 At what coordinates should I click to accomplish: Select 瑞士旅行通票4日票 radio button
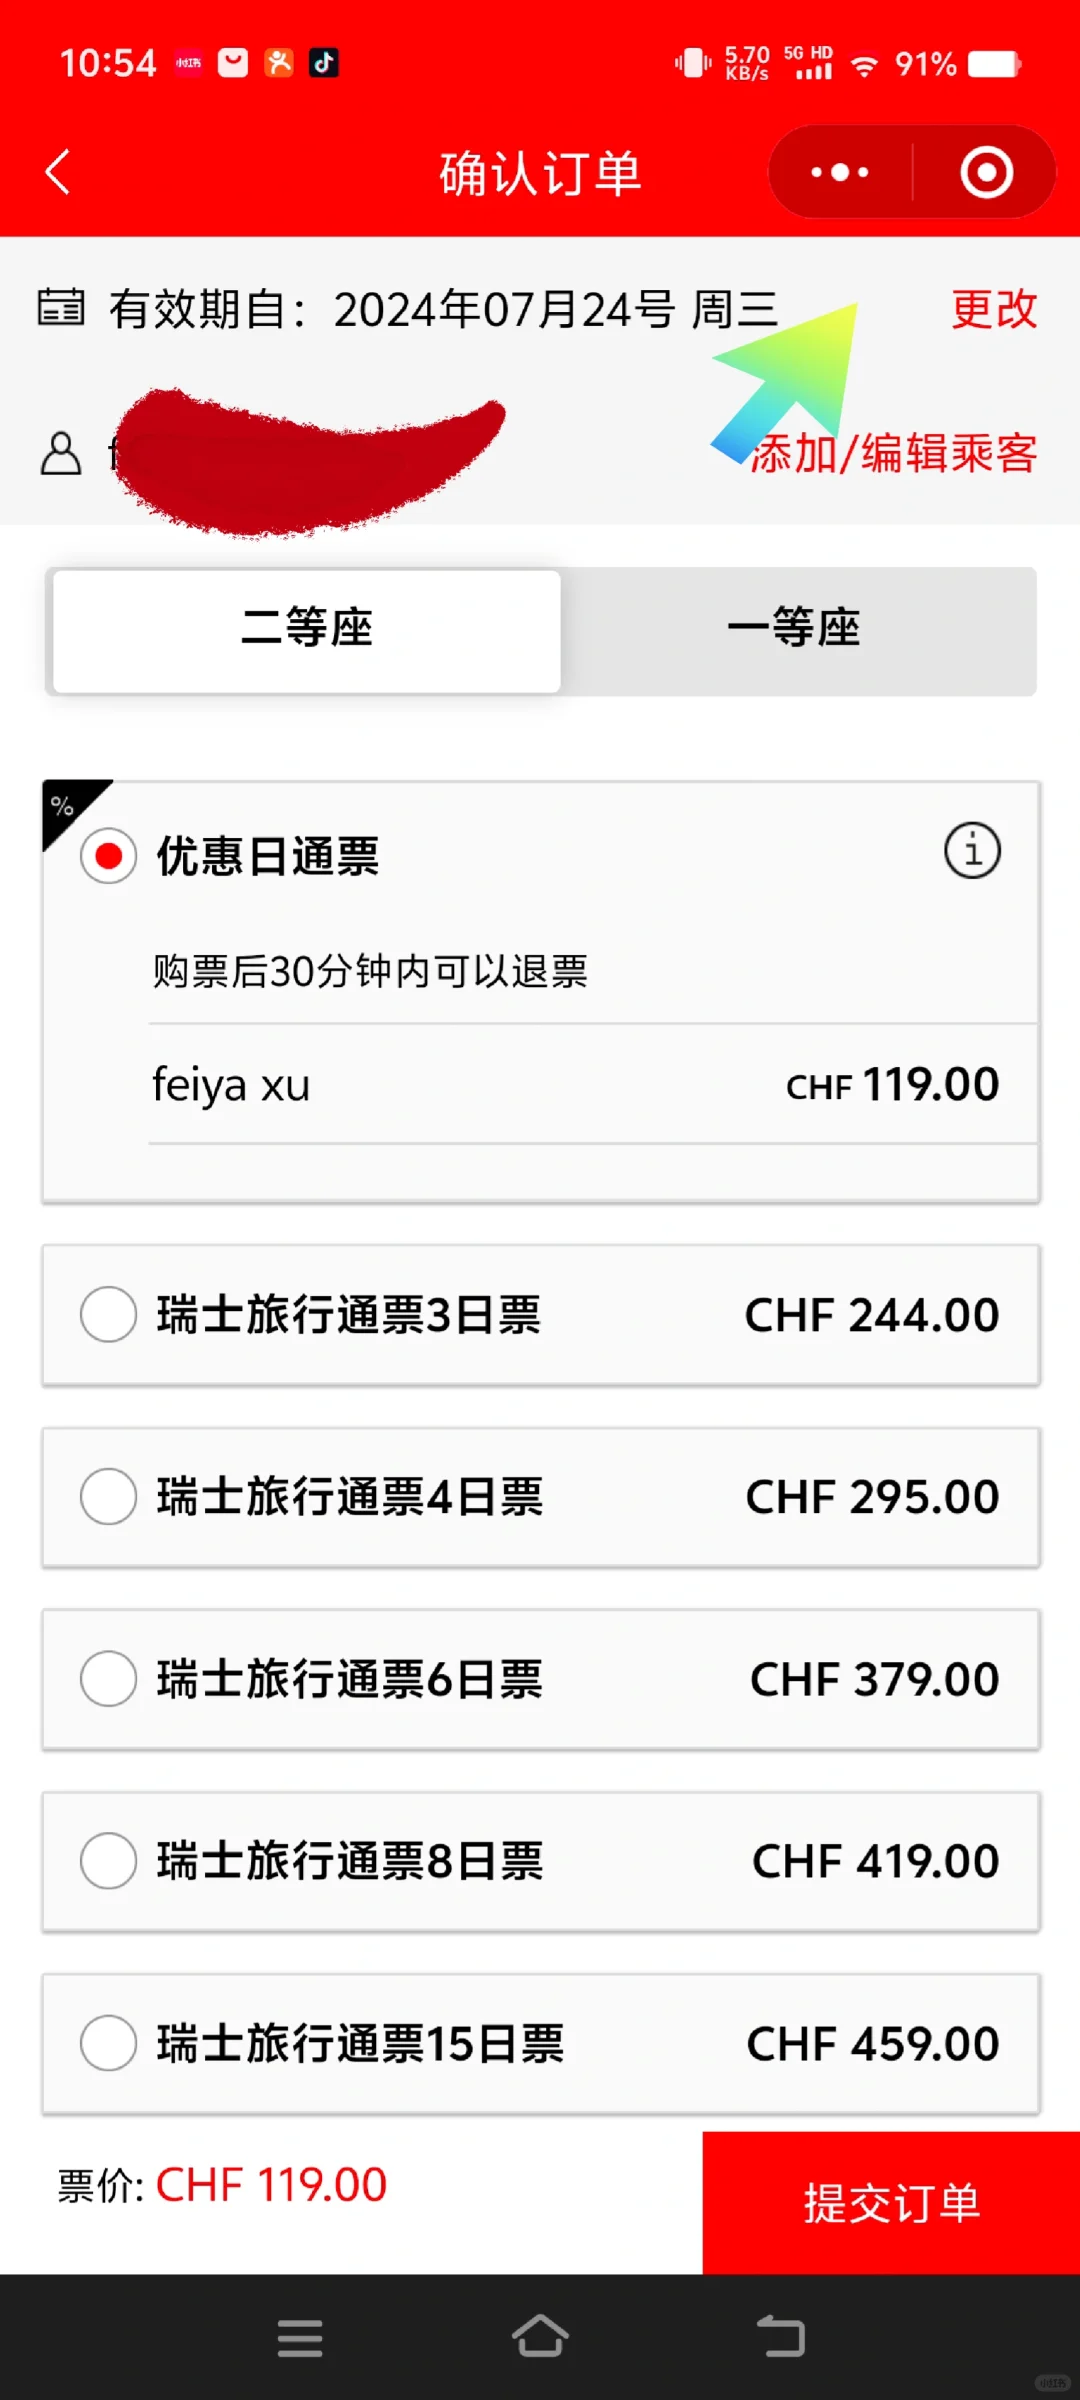point(108,1496)
